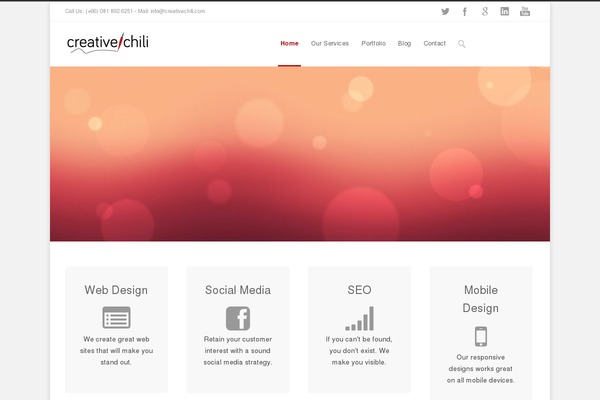Open the Portfolio menu item
Image resolution: width=600 pixels, height=400 pixels.
click(x=373, y=43)
